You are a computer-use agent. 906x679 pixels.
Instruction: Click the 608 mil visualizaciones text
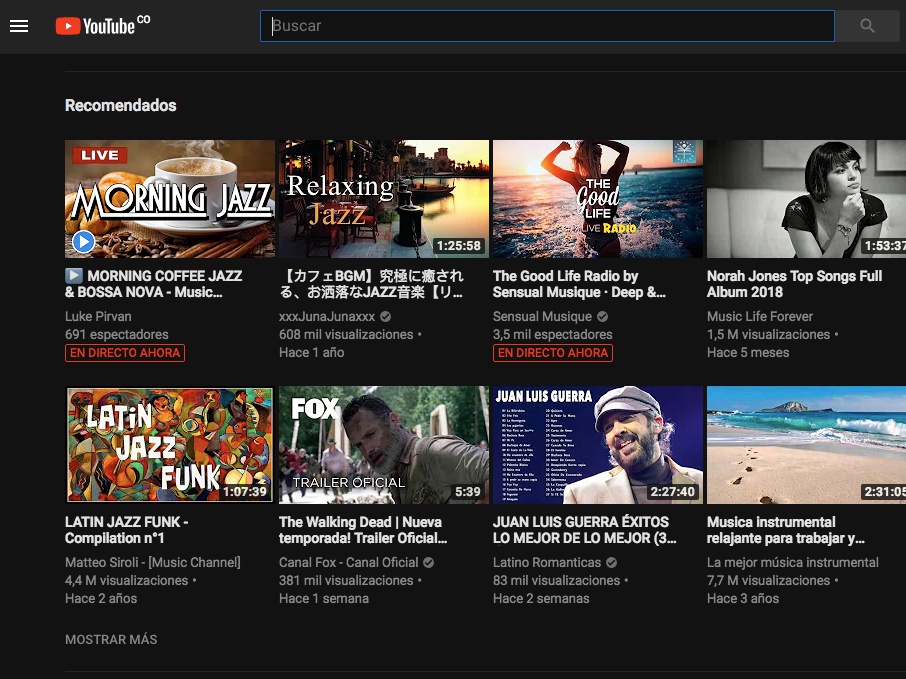(x=346, y=335)
